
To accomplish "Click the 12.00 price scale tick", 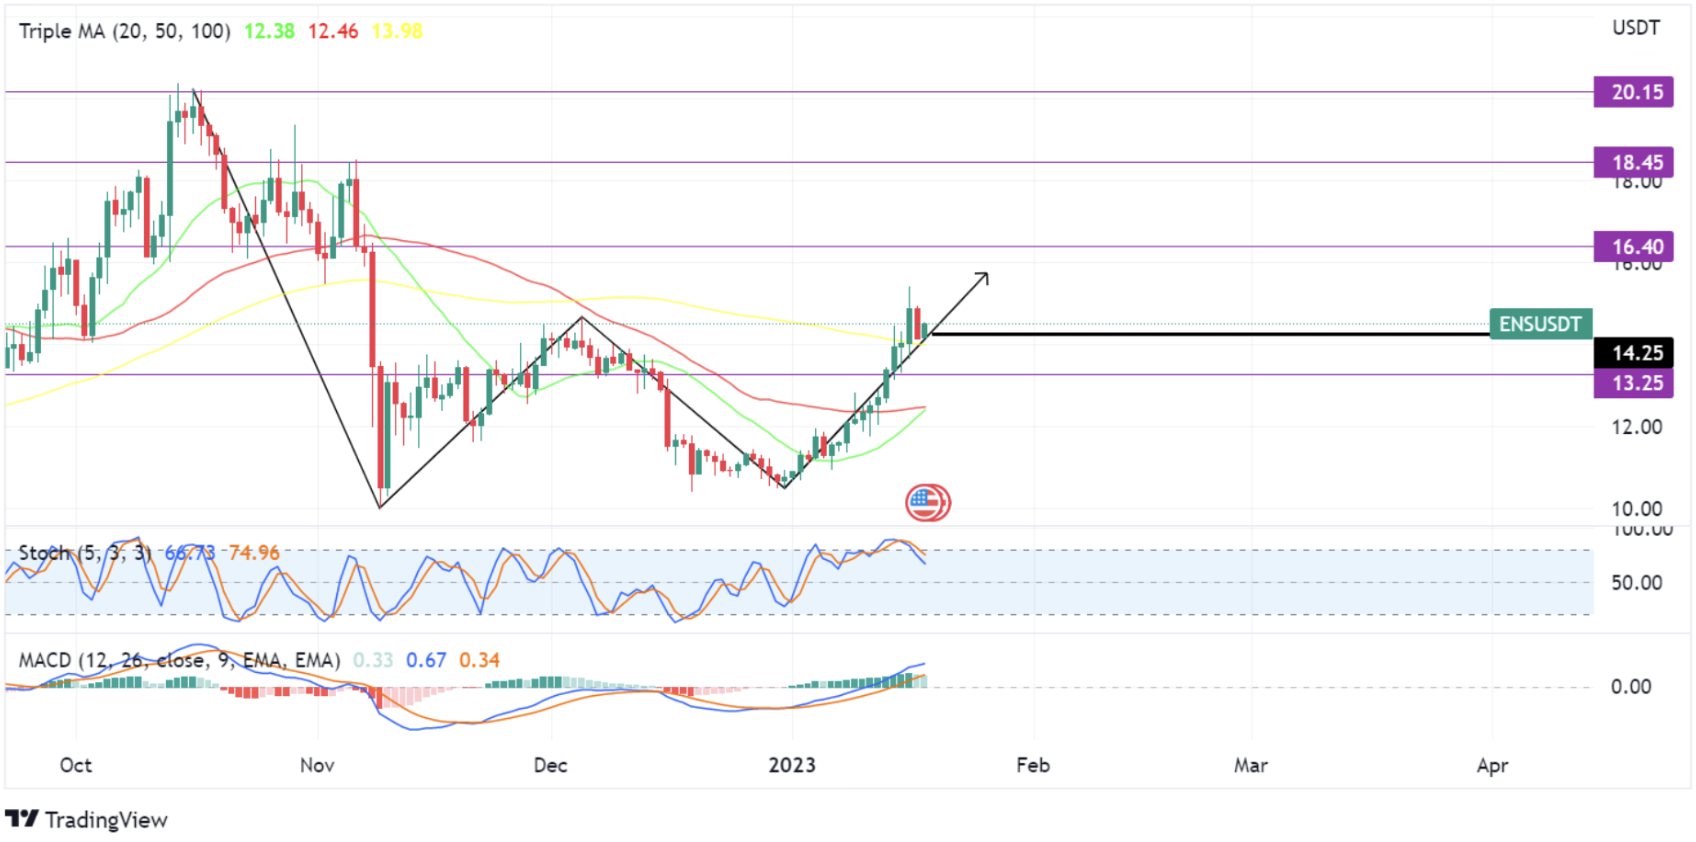I will pos(1636,427).
